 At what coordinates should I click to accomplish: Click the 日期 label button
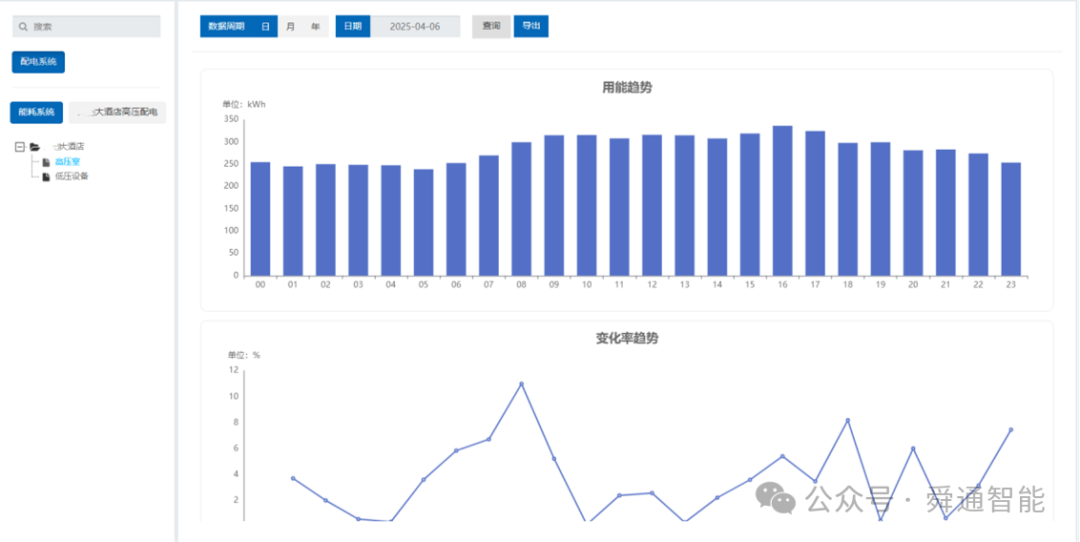[353, 26]
